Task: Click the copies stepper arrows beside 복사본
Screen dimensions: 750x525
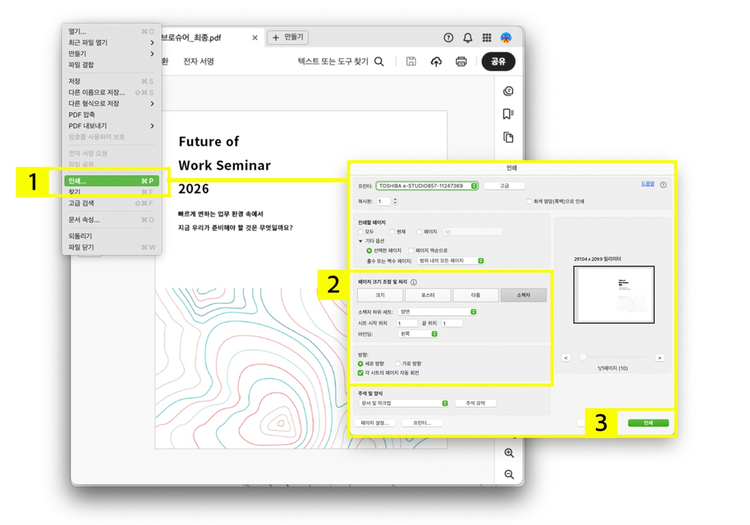Action: click(395, 201)
